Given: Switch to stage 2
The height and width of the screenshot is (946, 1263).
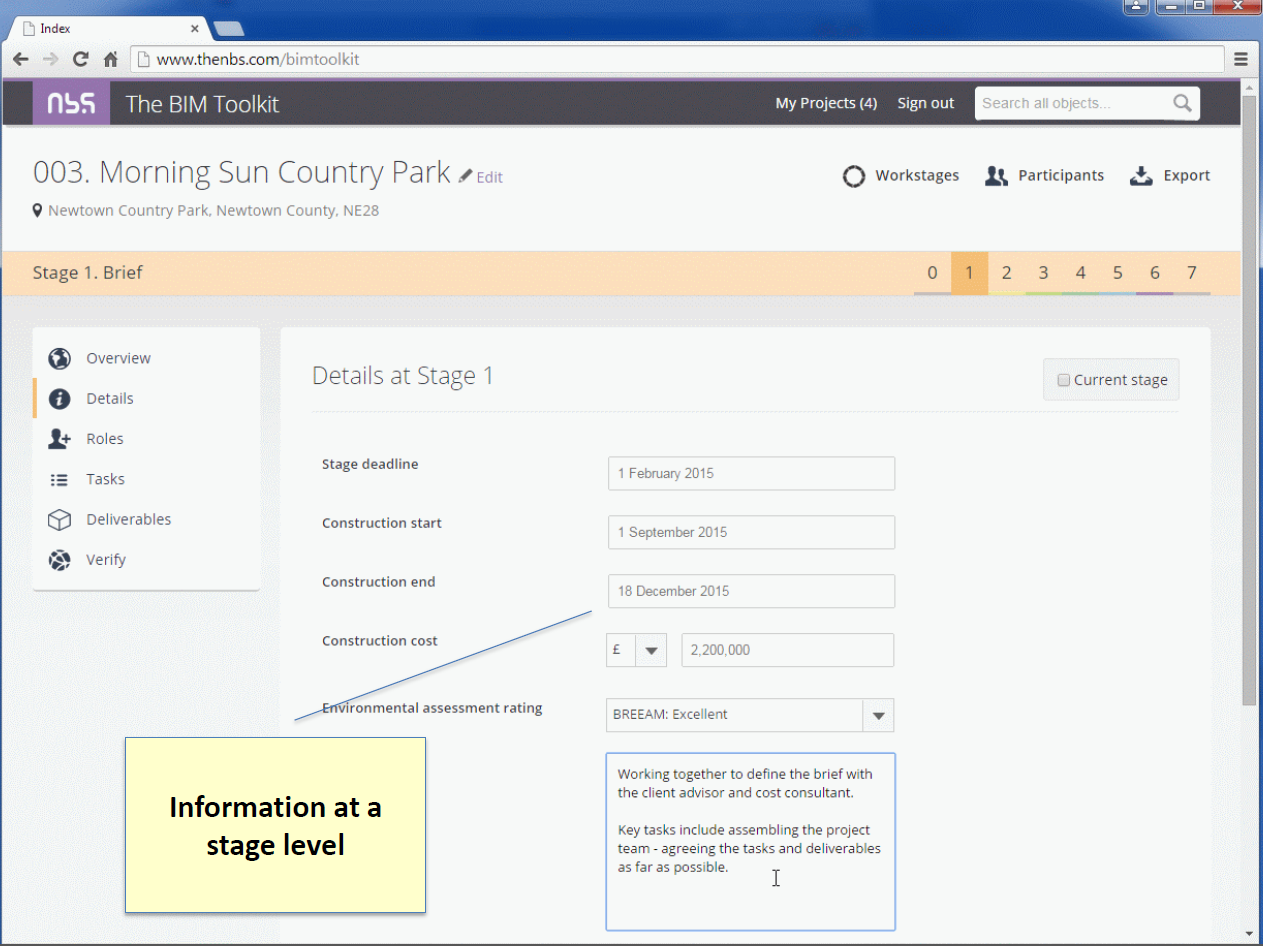Looking at the screenshot, I should 1006,273.
